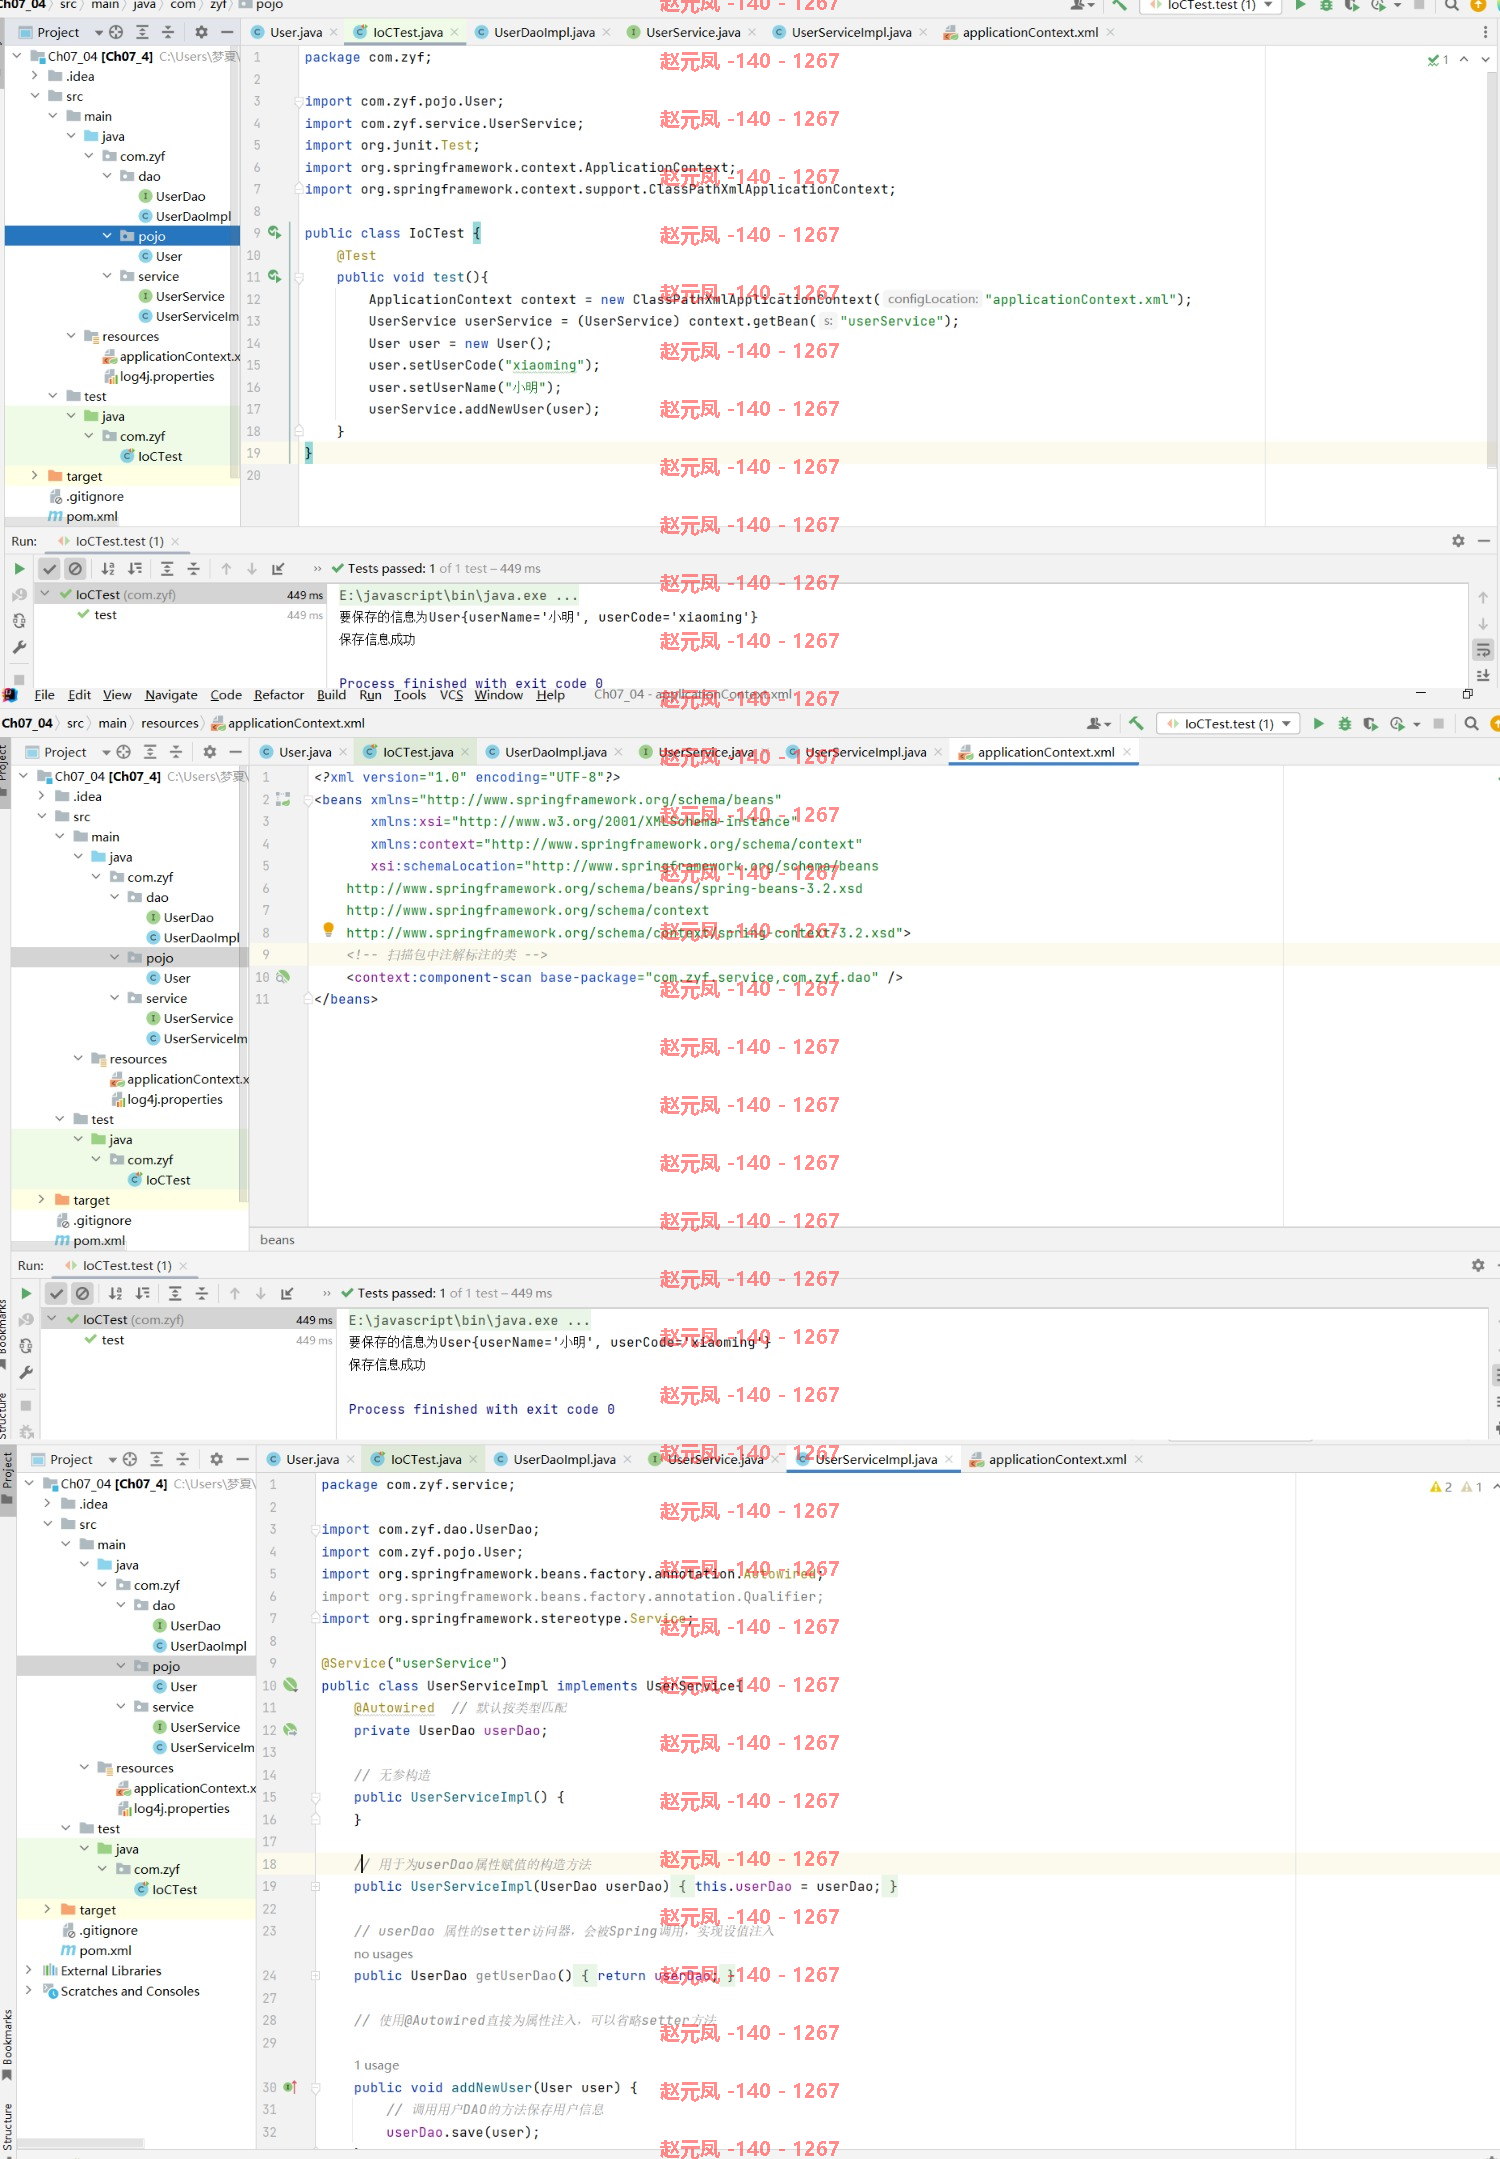Screen dimensions: 1500x2159
Task: Toggle Show Passed in applicationContext.xml window's Run panel
Action: coord(57,1293)
